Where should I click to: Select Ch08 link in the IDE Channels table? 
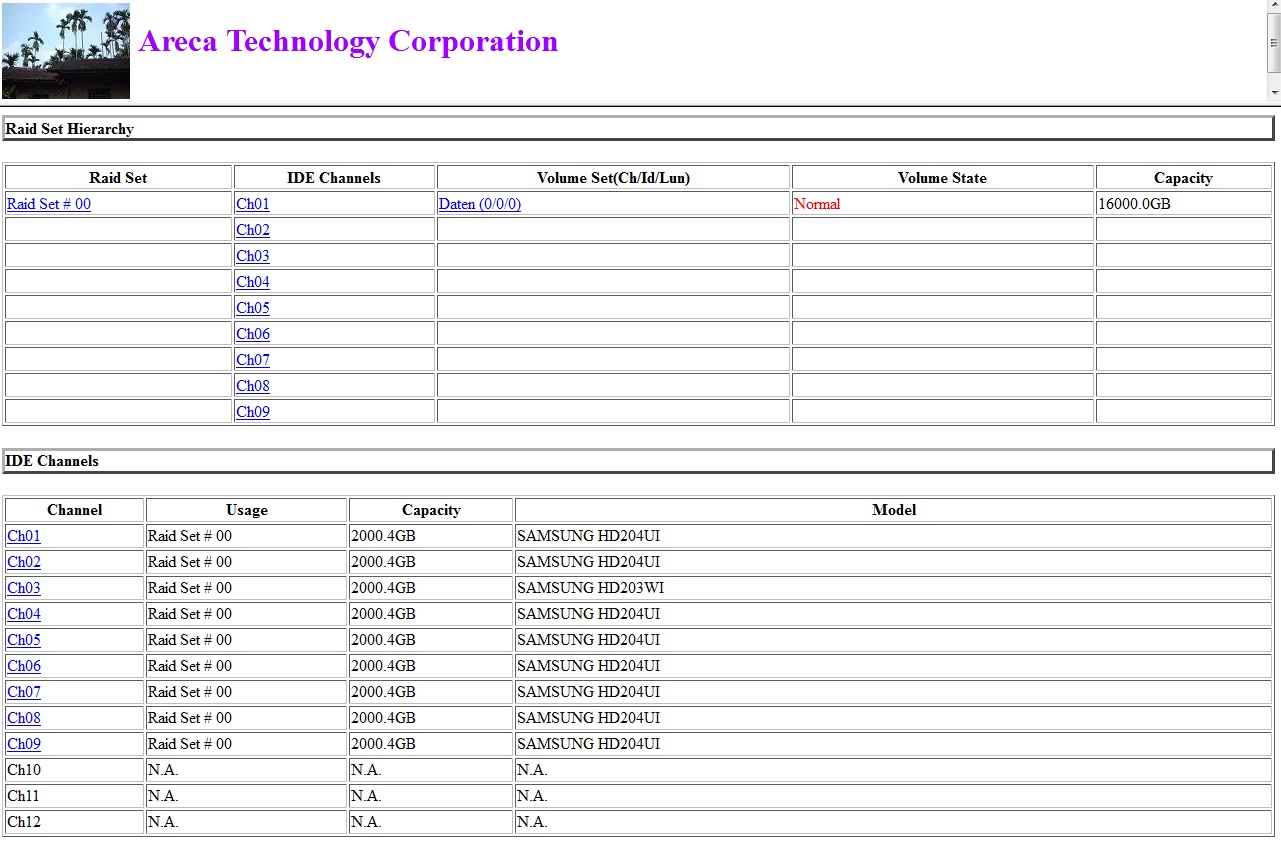[24, 718]
